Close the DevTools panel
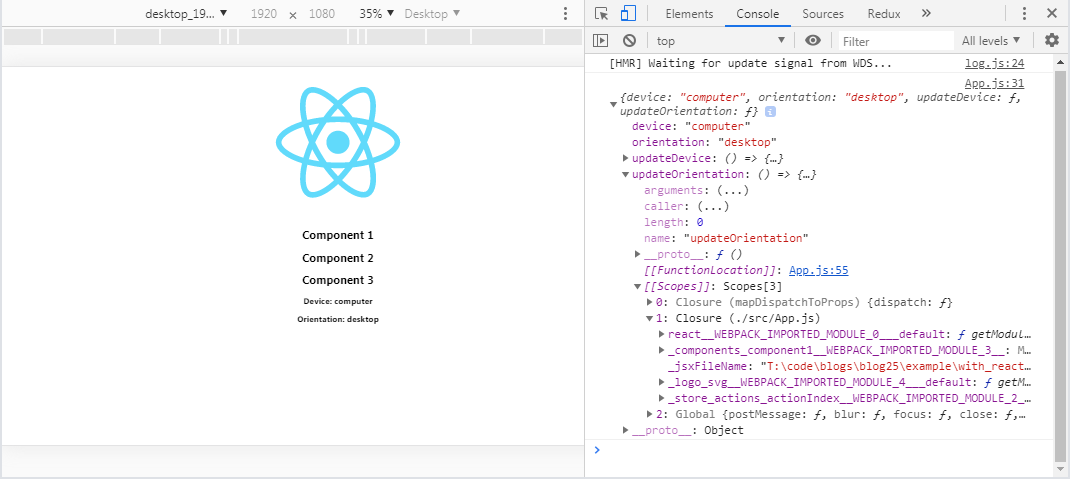Viewport: 1070px width, 479px height. [1052, 14]
